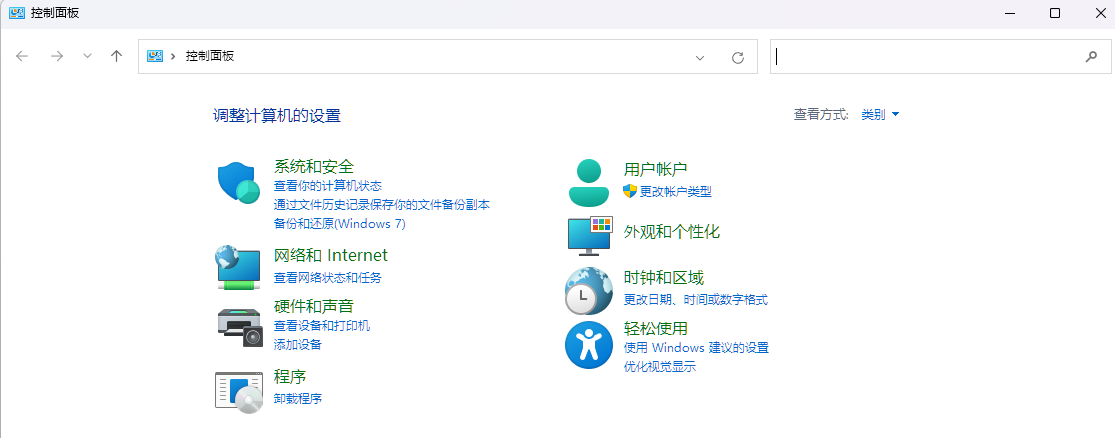
Task: Click 查看网络状态和任务 link
Action: (x=328, y=277)
